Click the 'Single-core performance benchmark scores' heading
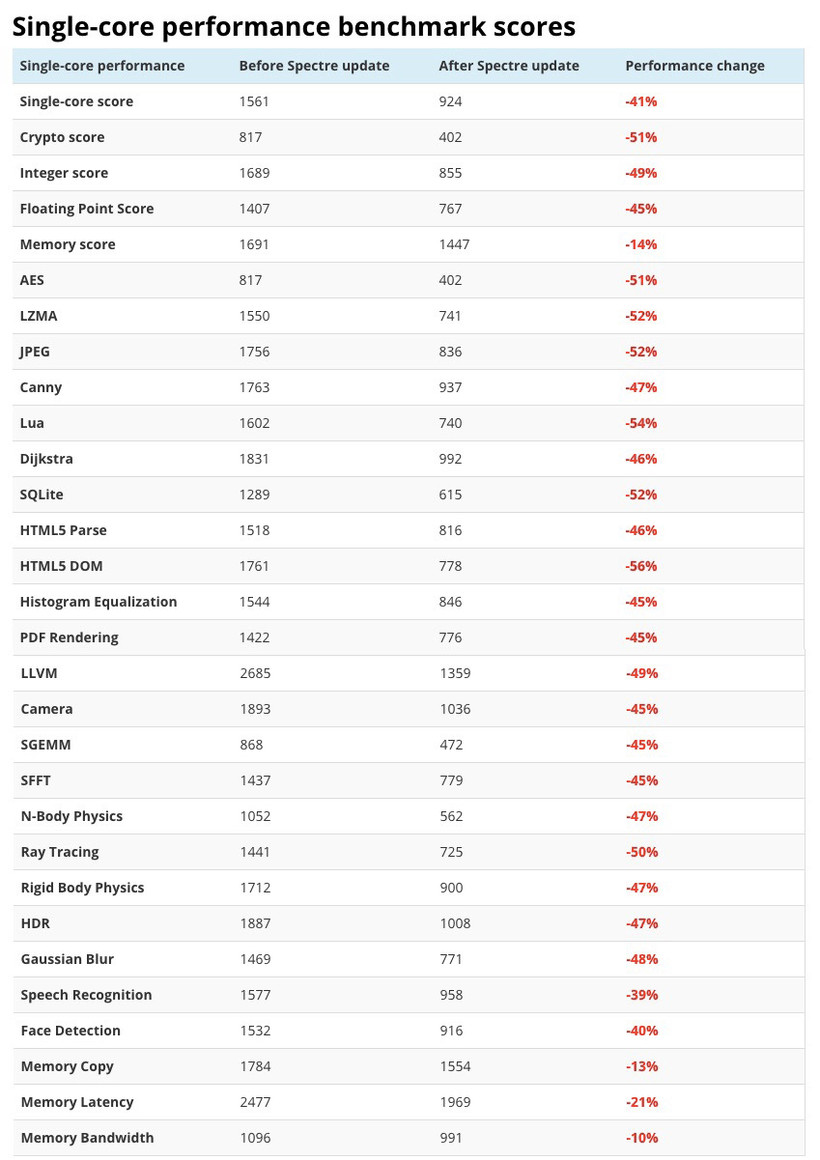This screenshot has width=820, height=1160. pyautogui.click(x=294, y=26)
